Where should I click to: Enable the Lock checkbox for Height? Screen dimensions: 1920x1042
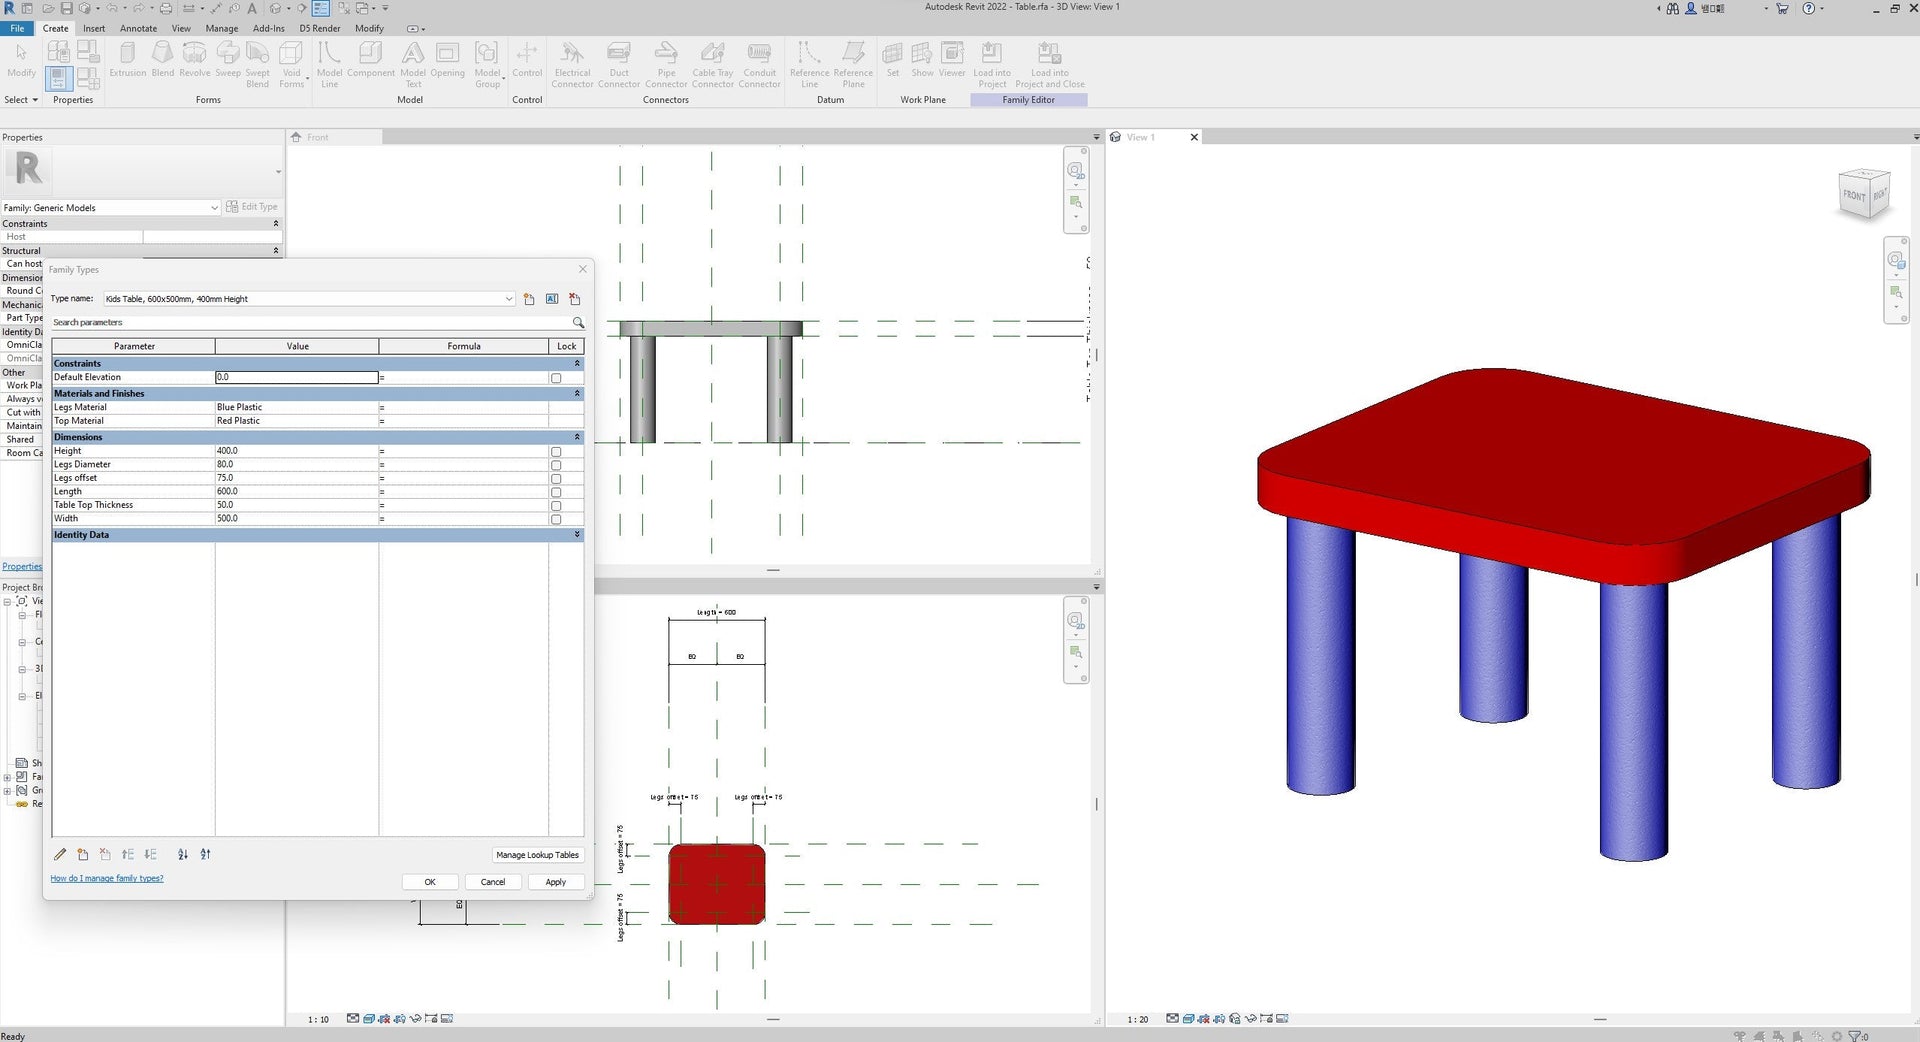[556, 452]
